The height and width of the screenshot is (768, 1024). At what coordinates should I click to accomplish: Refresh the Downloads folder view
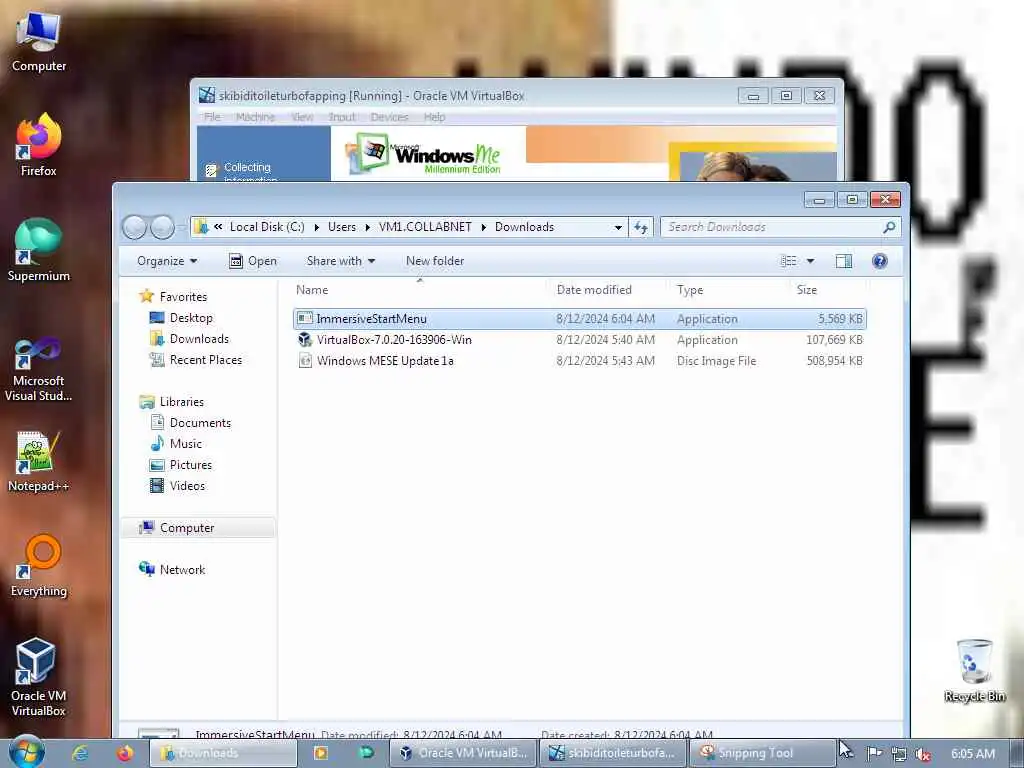click(641, 227)
